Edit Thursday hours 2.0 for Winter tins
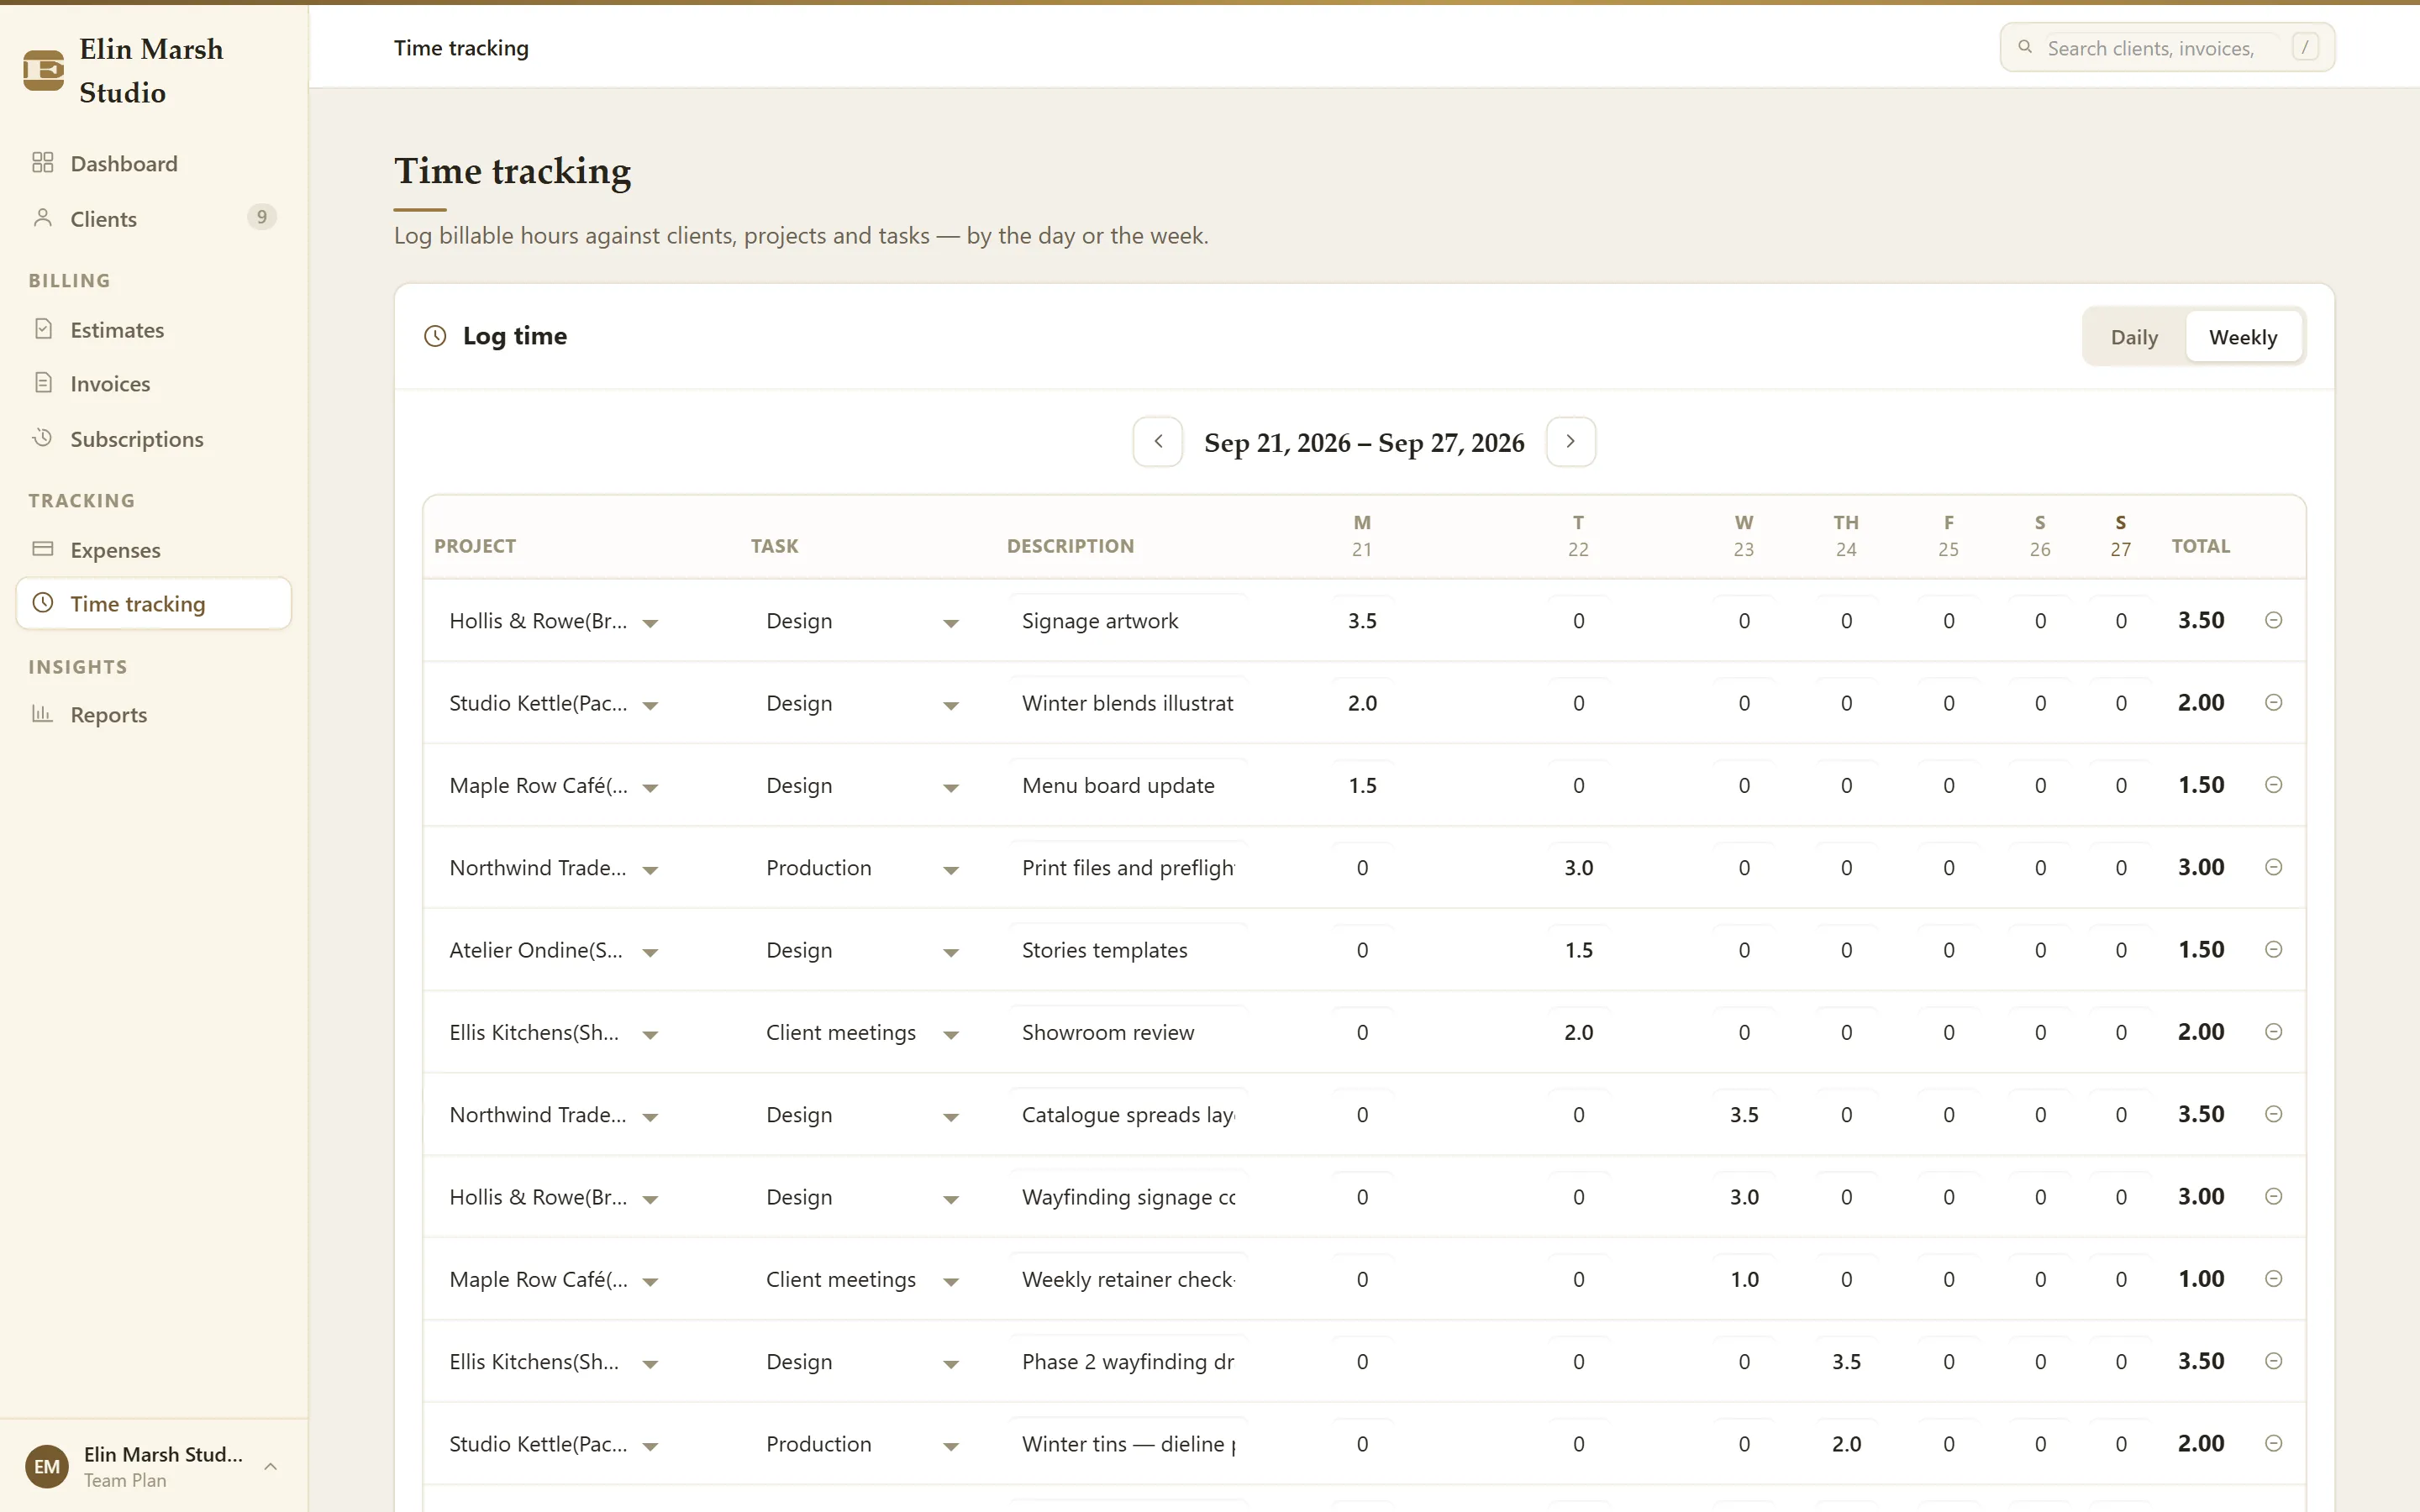The height and width of the screenshot is (1512, 2420). [1846, 1444]
